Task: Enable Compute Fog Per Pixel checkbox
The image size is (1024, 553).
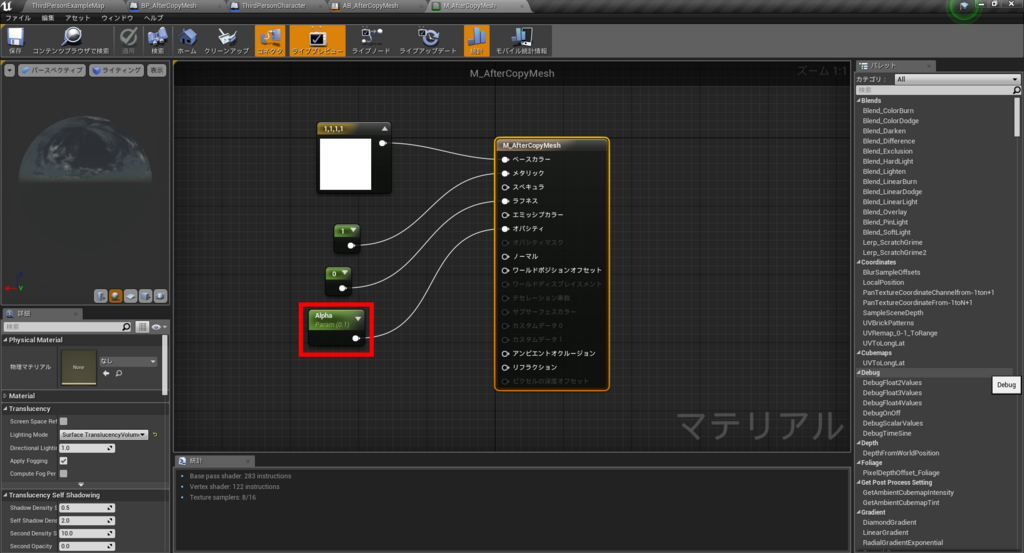Action: point(63,473)
